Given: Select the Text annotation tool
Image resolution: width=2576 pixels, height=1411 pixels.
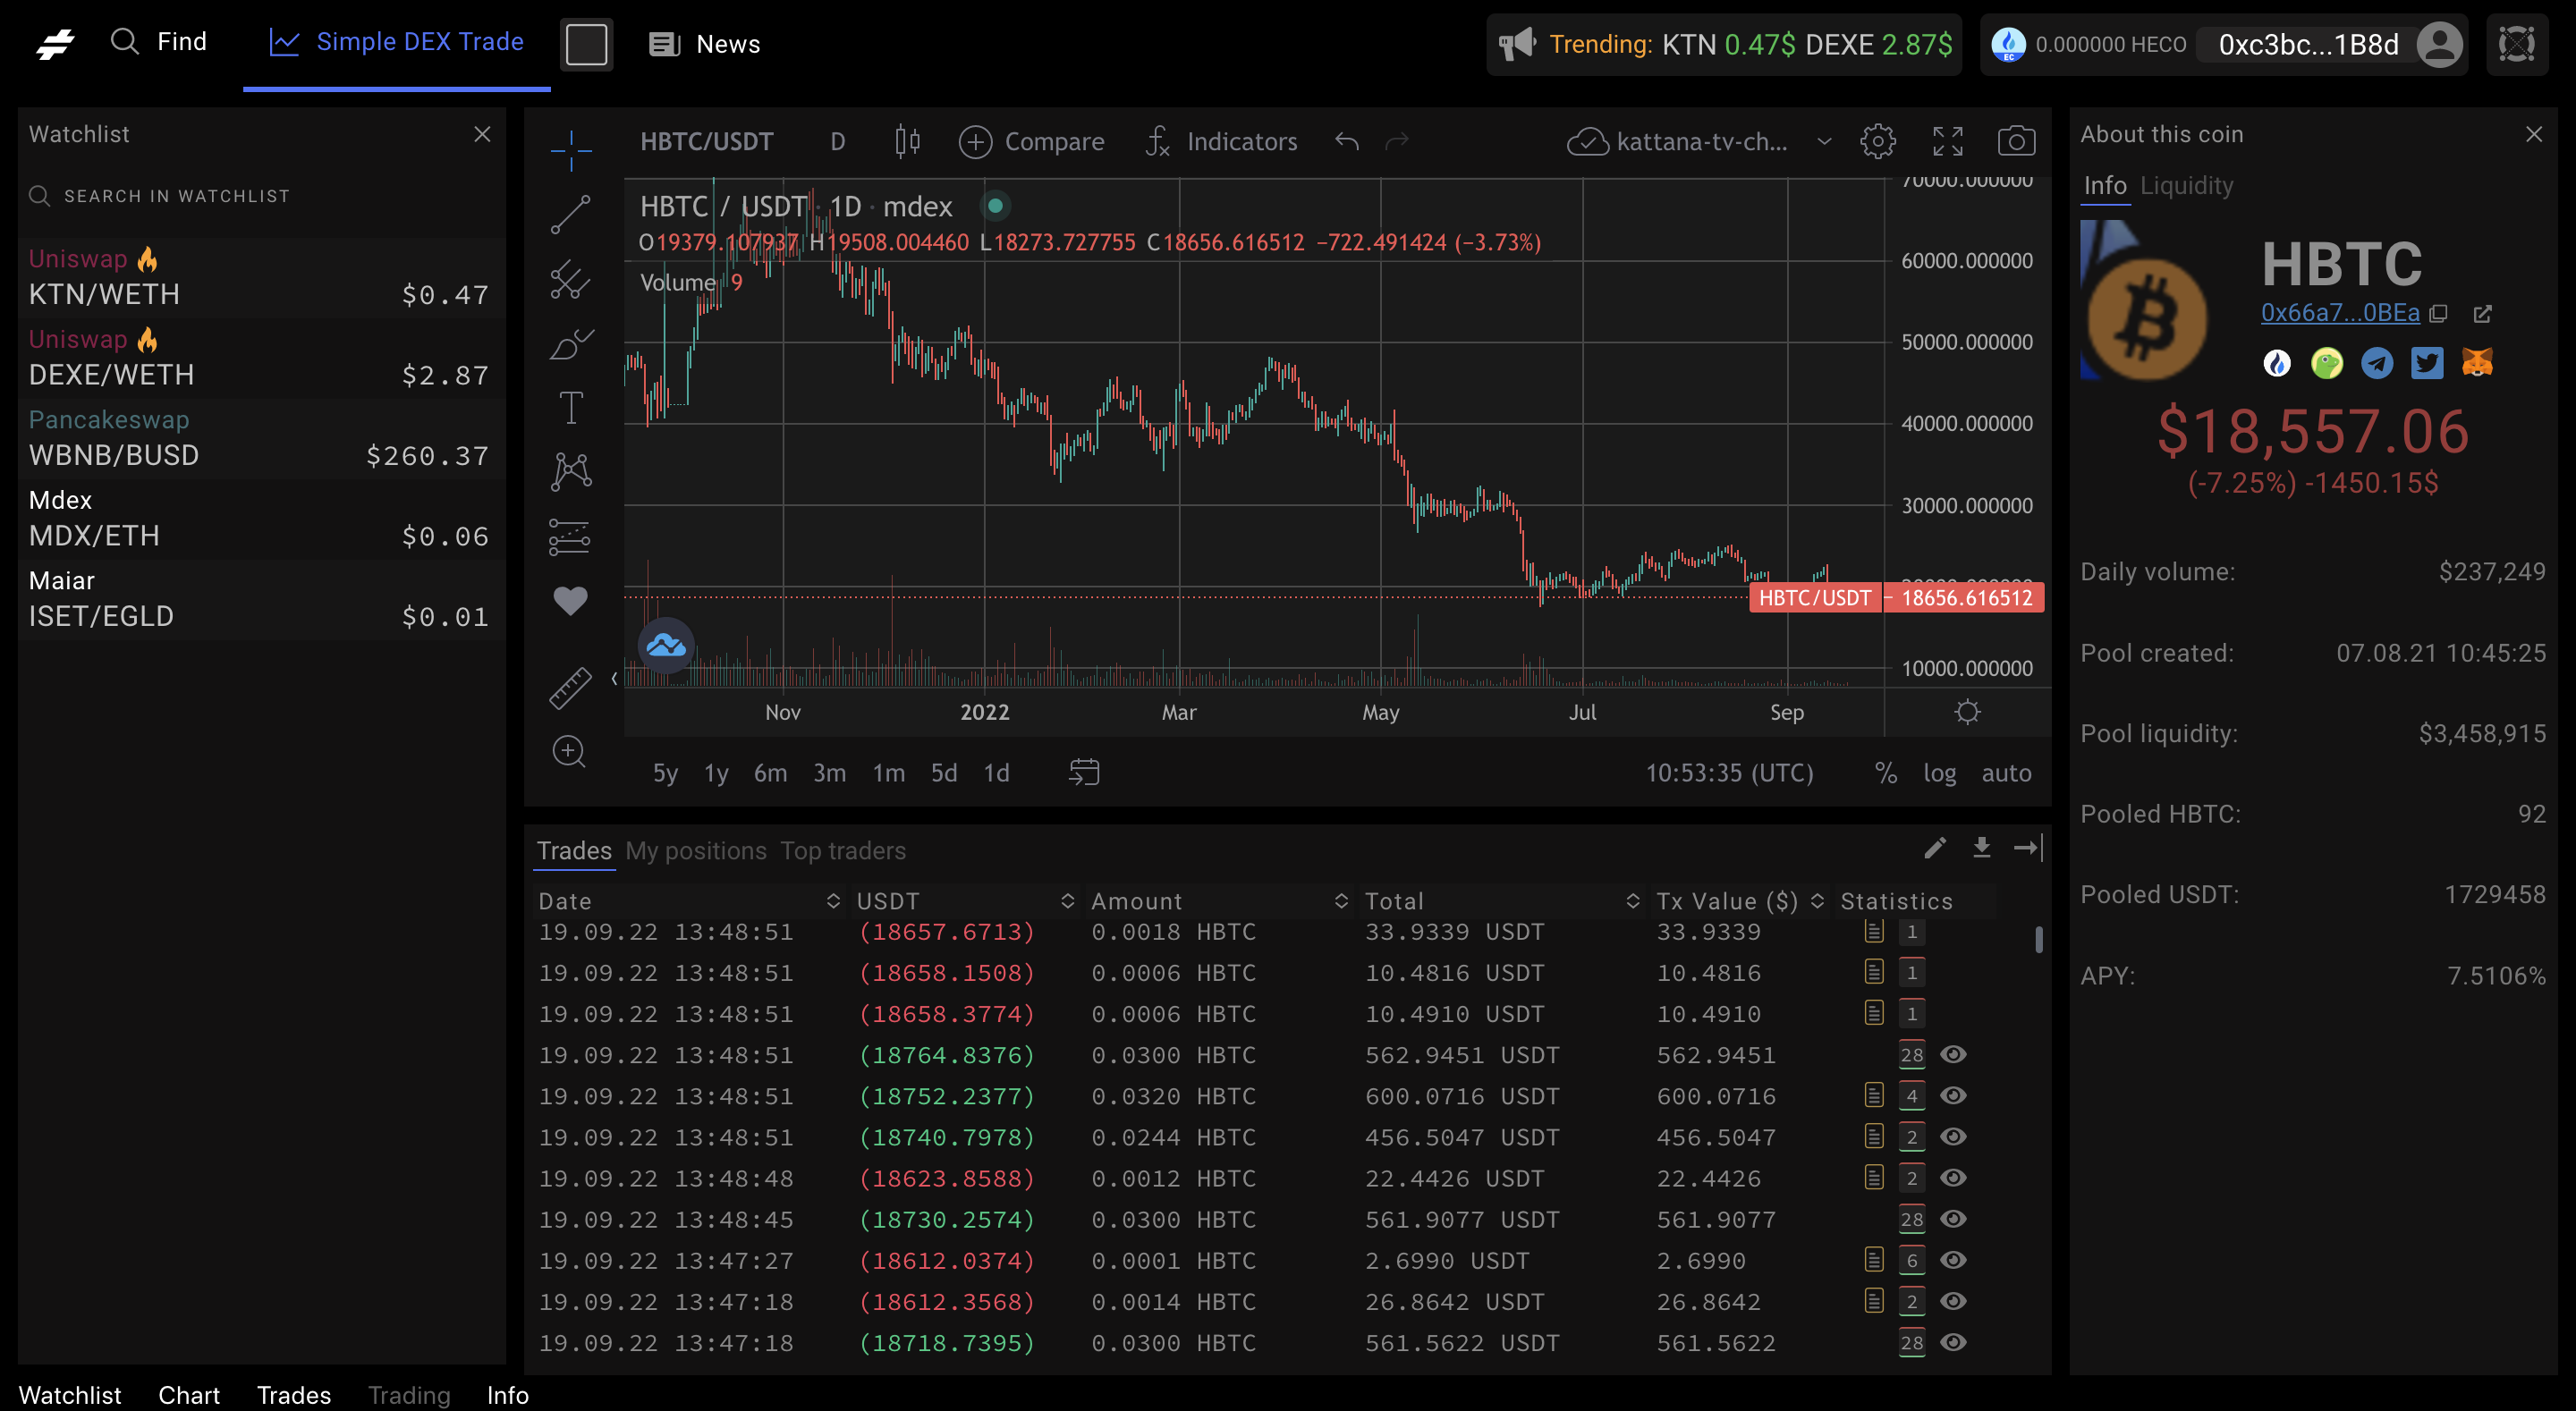Looking at the screenshot, I should pos(570,408).
